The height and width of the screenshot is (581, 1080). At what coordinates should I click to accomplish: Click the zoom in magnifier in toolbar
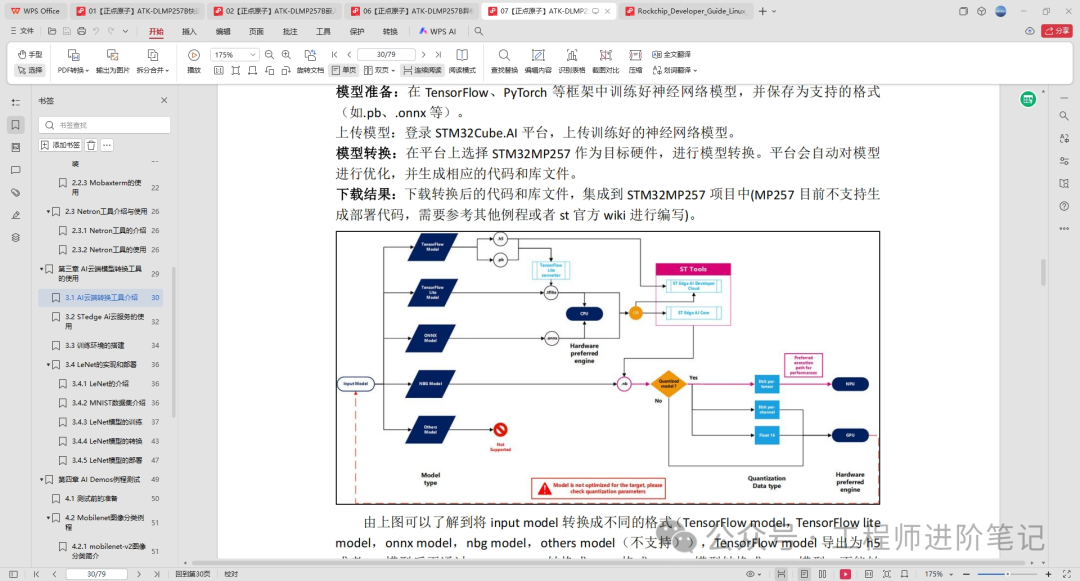pos(287,54)
